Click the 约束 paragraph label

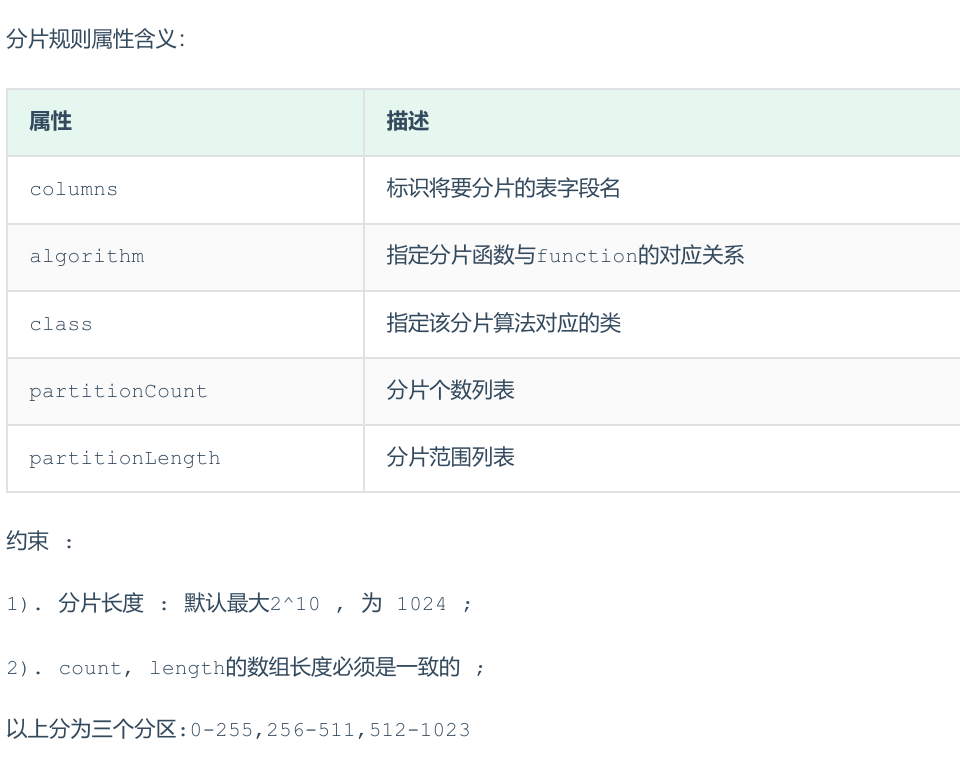tap(28, 542)
